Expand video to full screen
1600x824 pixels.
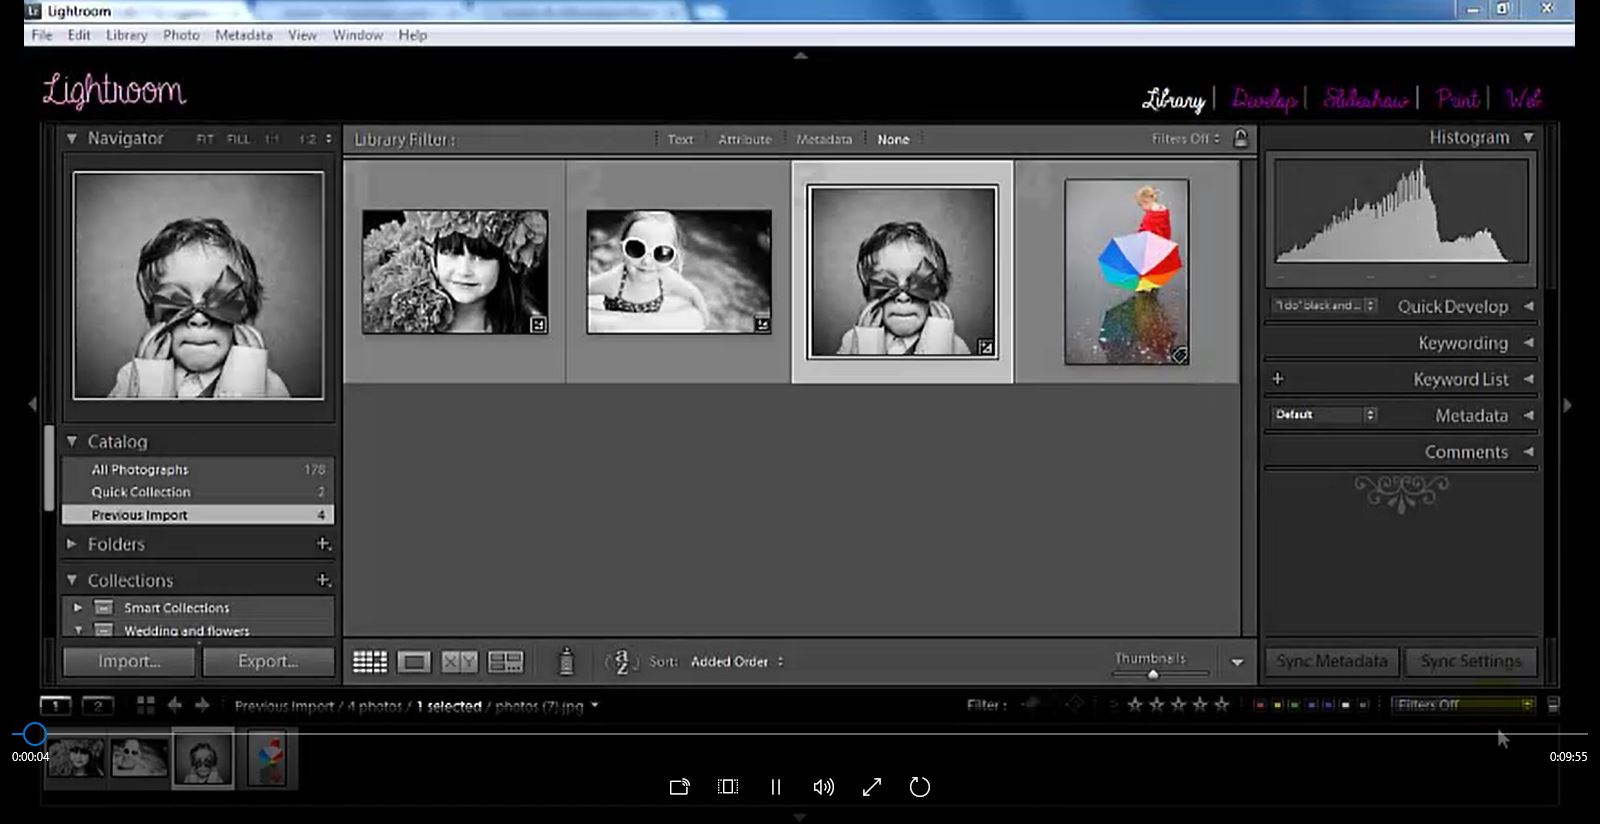click(x=872, y=787)
